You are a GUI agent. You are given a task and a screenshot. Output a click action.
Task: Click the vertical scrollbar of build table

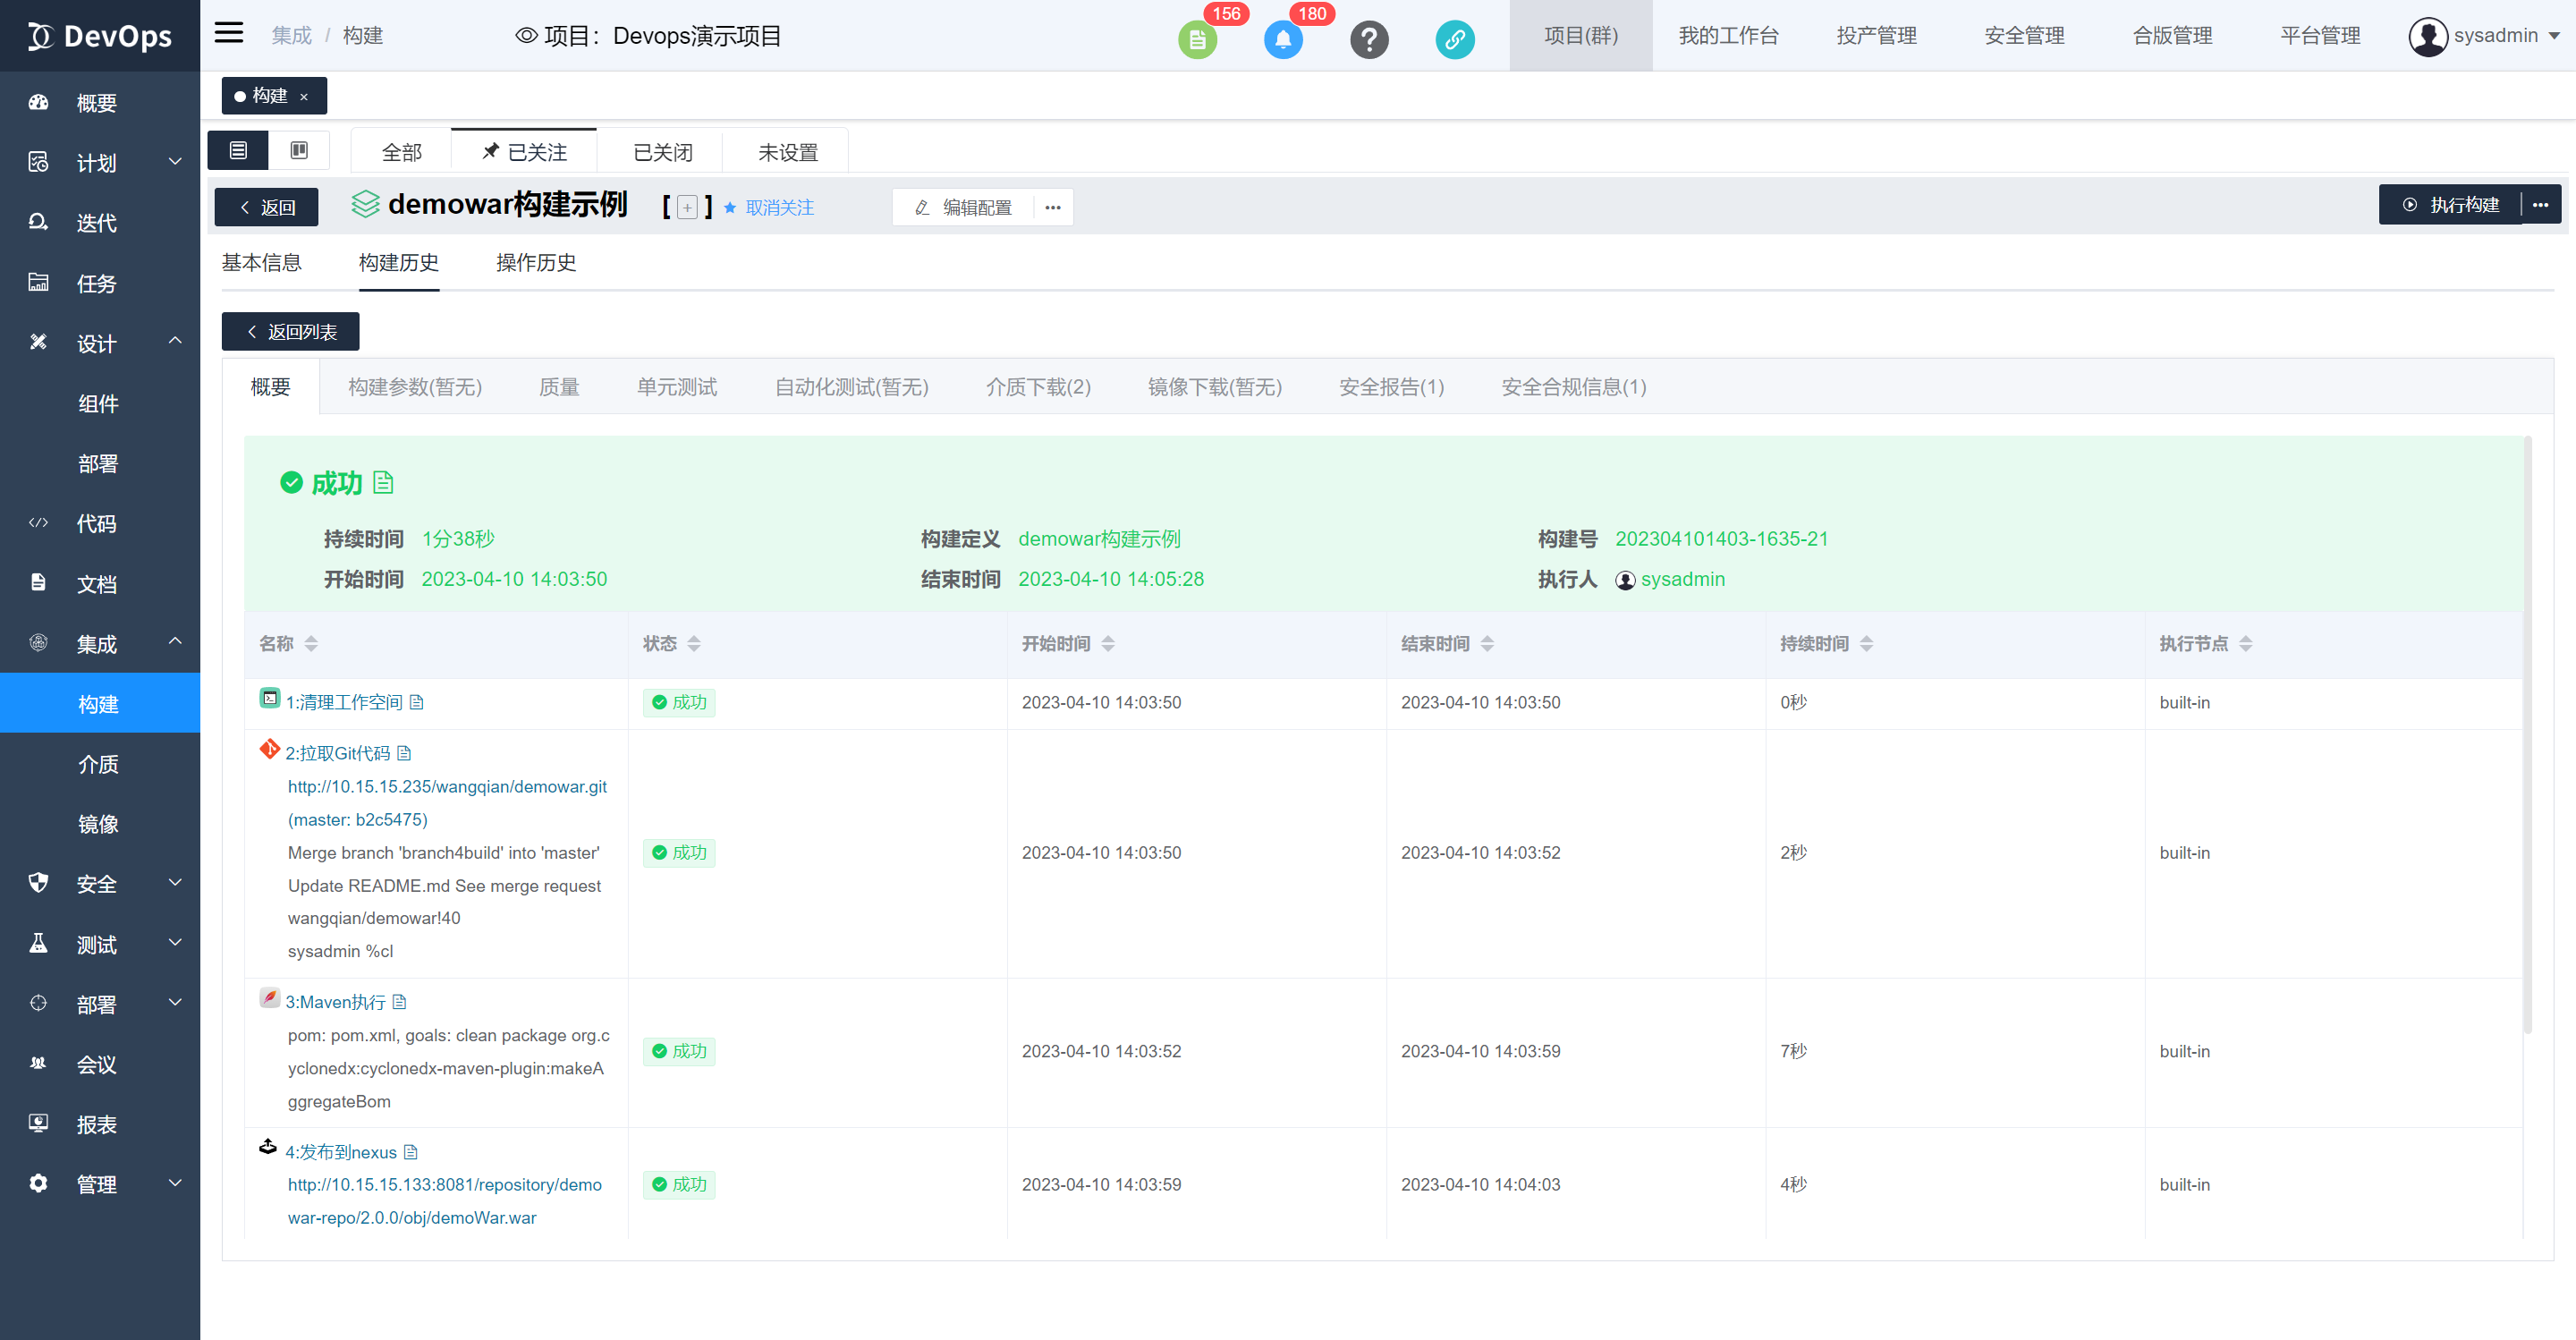[x=2527, y=735]
